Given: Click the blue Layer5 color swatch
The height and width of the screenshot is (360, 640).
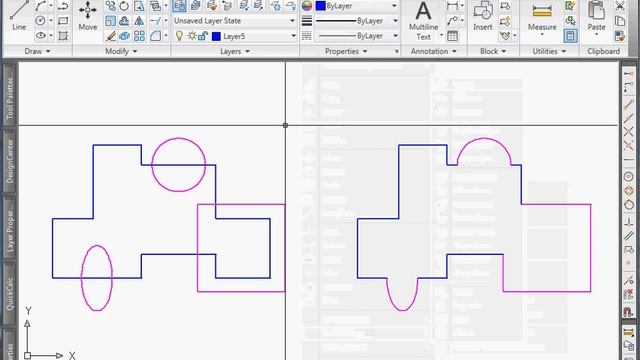Looking at the screenshot, I should (216, 36).
